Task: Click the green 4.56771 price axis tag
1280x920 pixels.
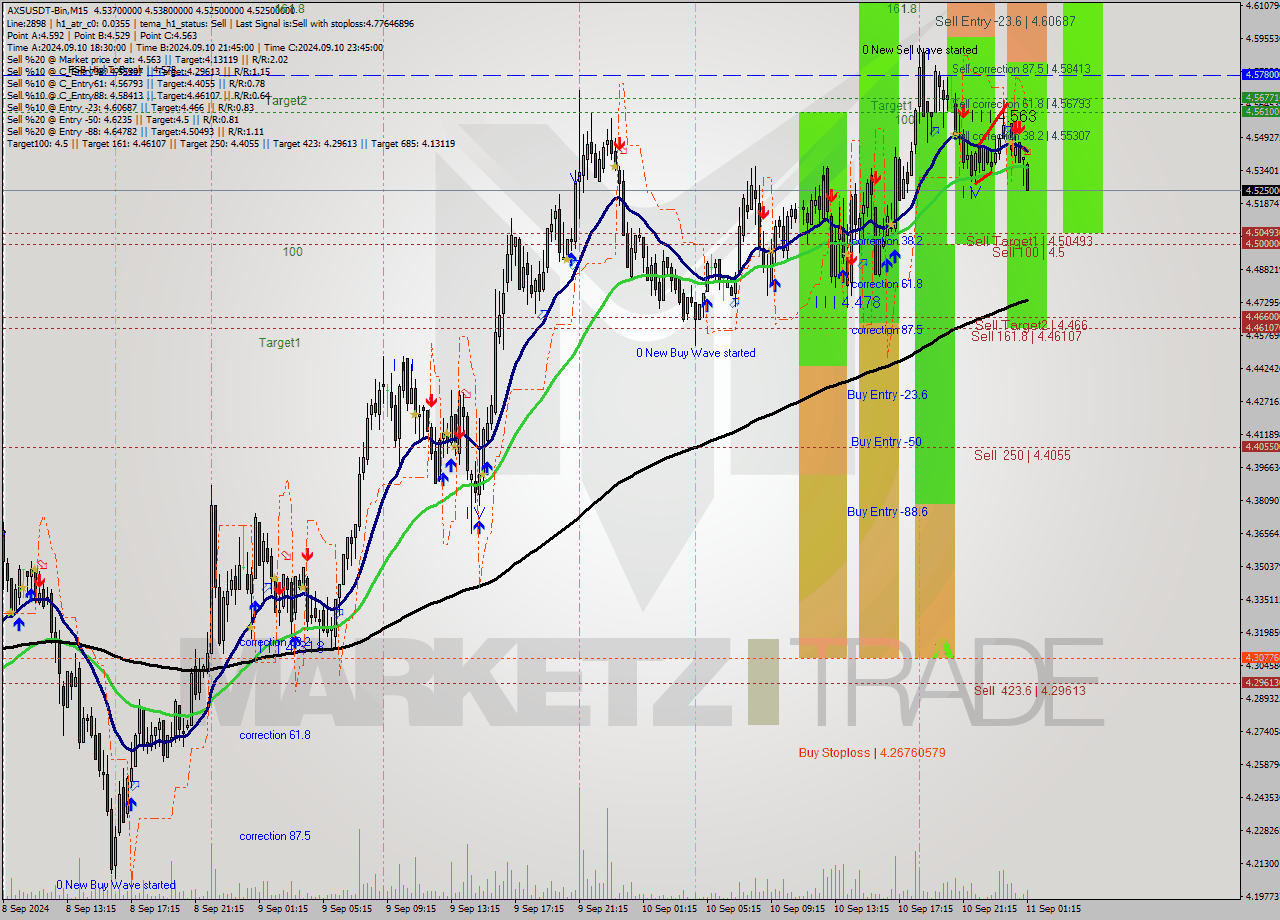Action: coord(1260,97)
